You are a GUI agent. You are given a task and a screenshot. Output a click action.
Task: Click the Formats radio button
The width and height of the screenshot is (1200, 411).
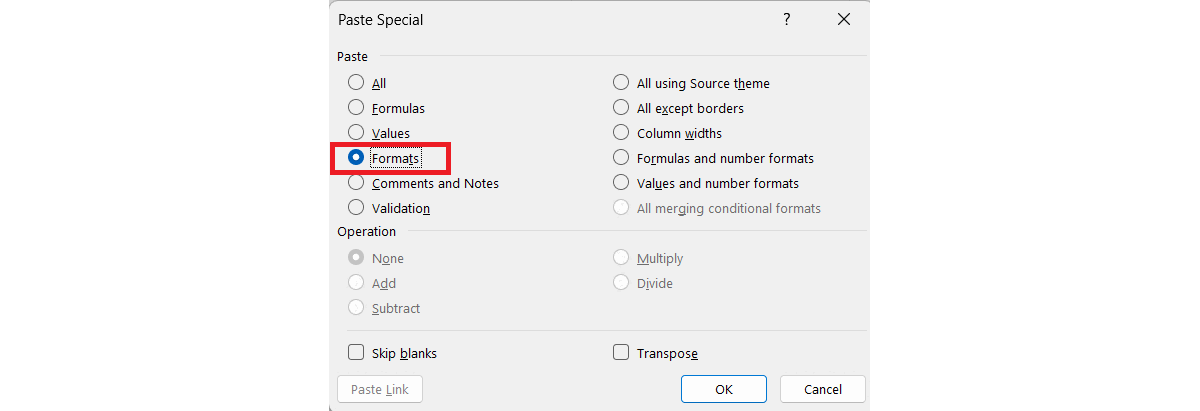356,158
